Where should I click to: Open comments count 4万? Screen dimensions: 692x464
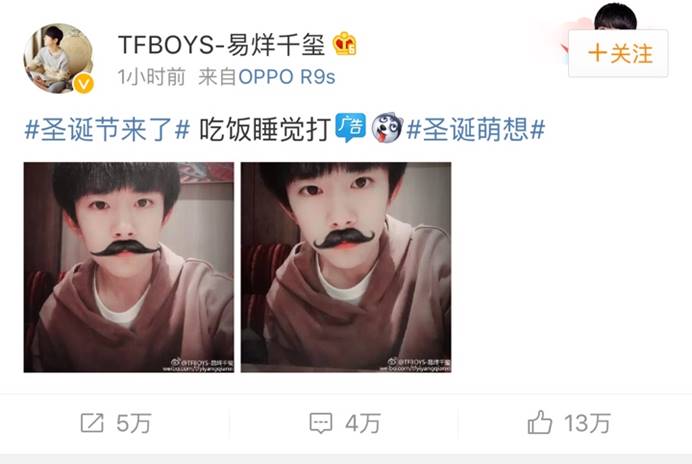tap(363, 423)
